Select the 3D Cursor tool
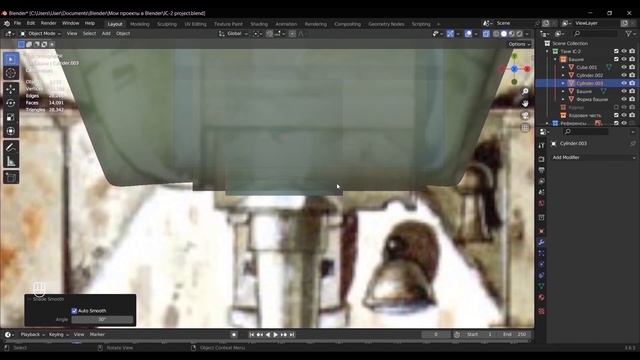Screen dimensions: 640x360 pyautogui.click(x=11, y=73)
